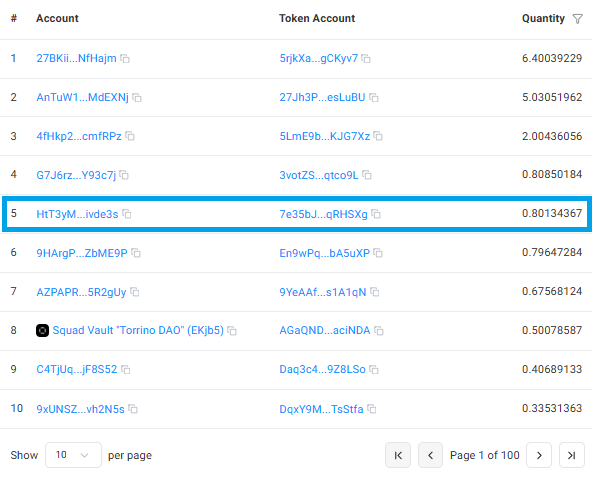Copy token account 7e35bJ...qRHSXg

376,214
